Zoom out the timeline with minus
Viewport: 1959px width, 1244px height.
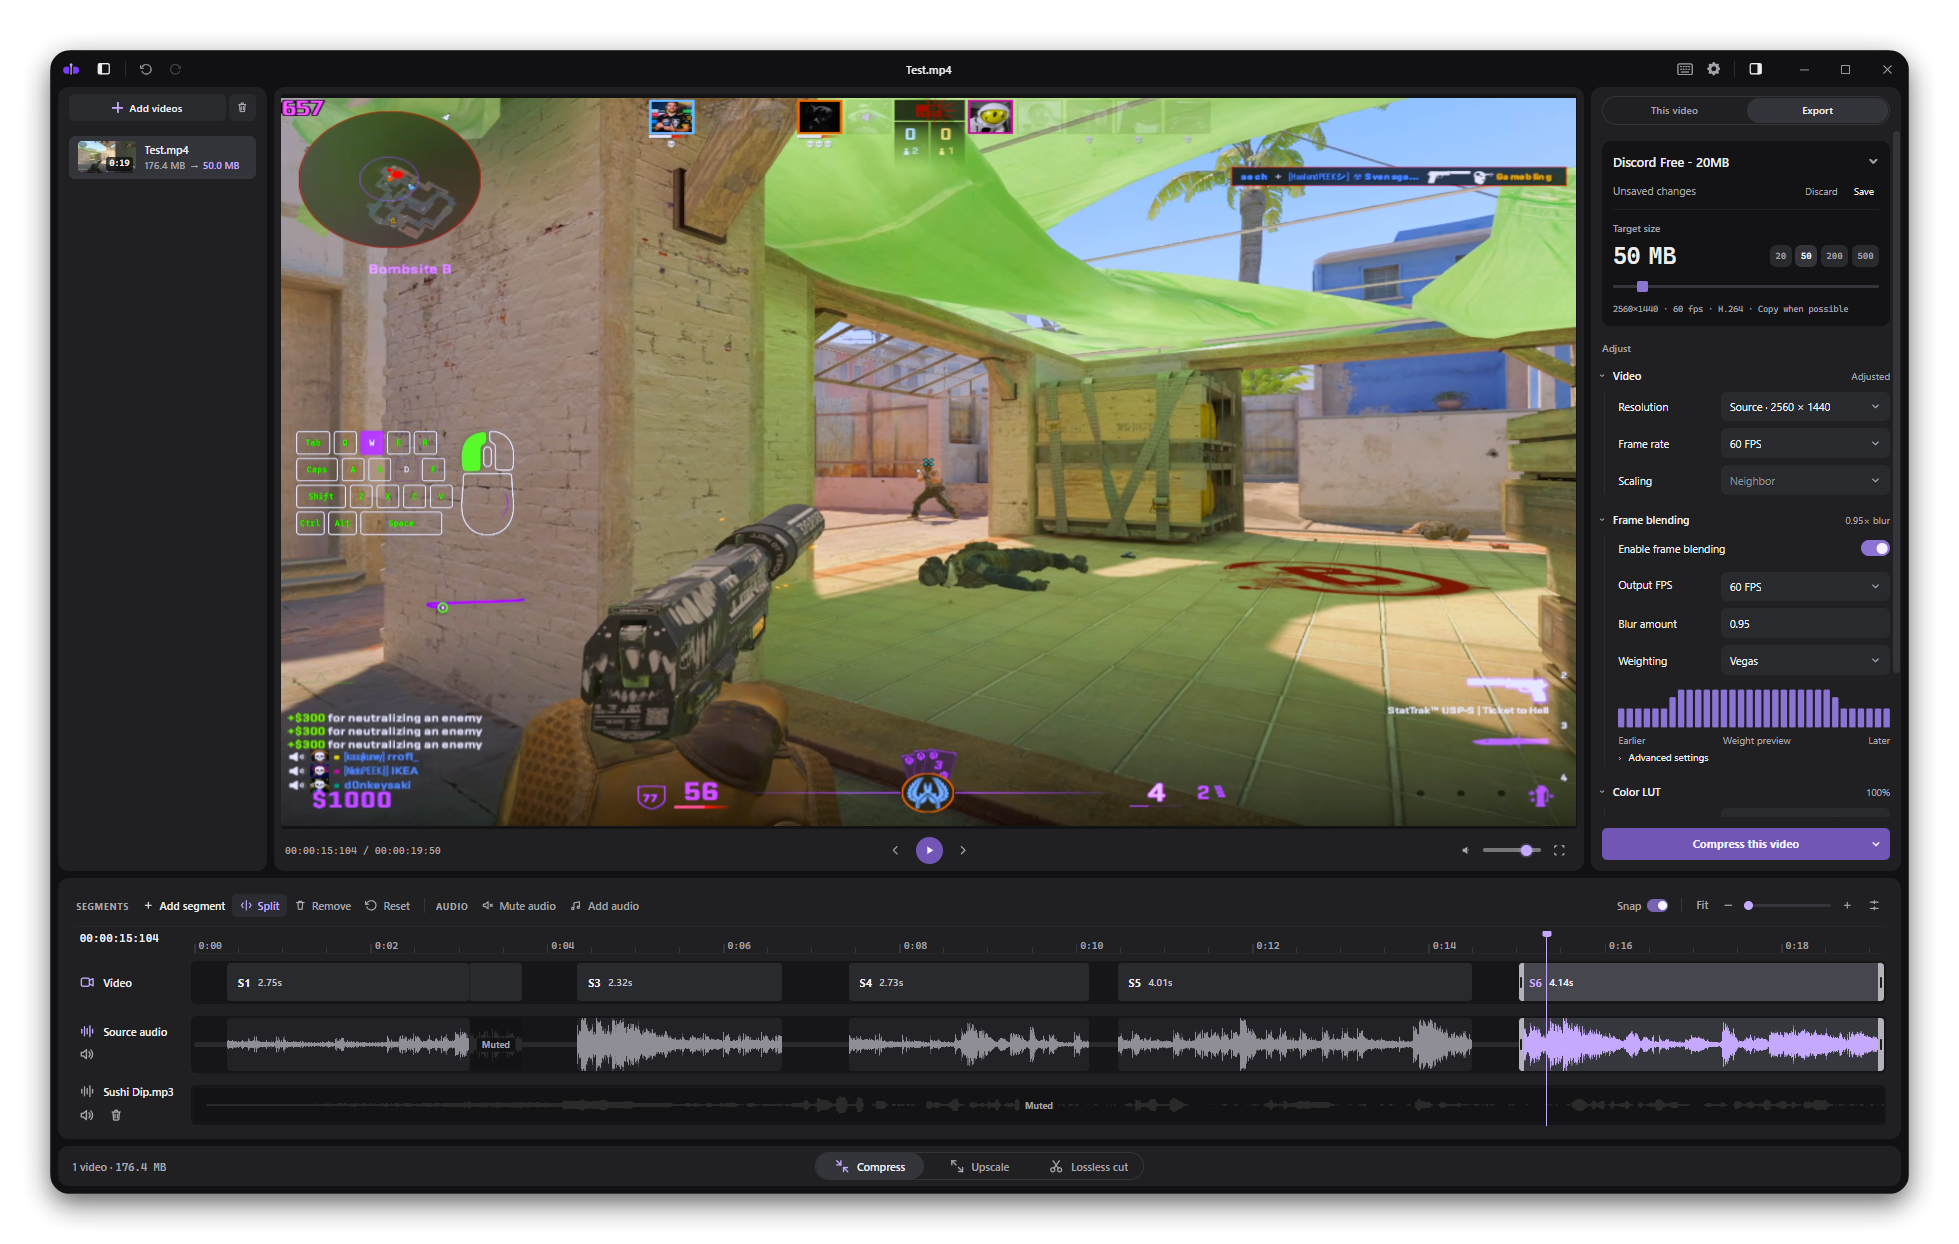1728,905
